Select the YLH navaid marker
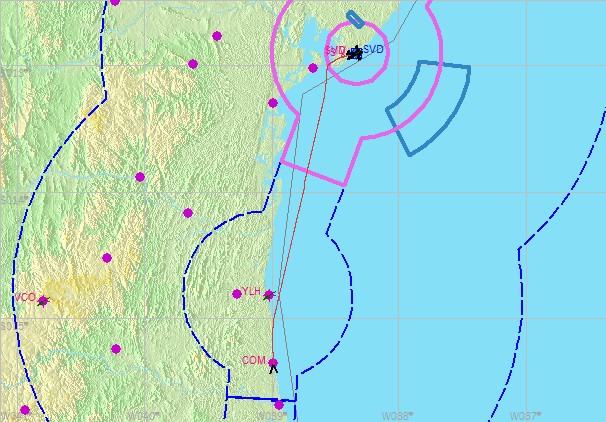Image resolution: width=606 pixels, height=422 pixels. click(x=269, y=294)
